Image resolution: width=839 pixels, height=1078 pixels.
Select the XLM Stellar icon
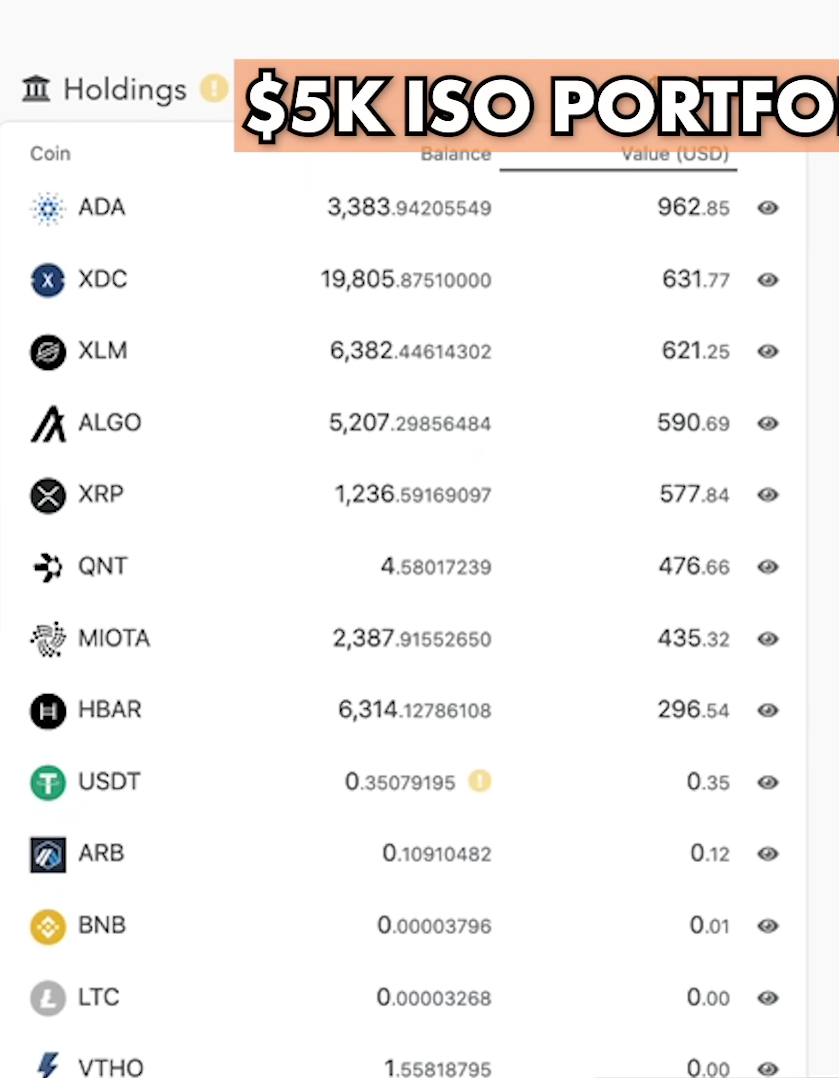pos(47,352)
